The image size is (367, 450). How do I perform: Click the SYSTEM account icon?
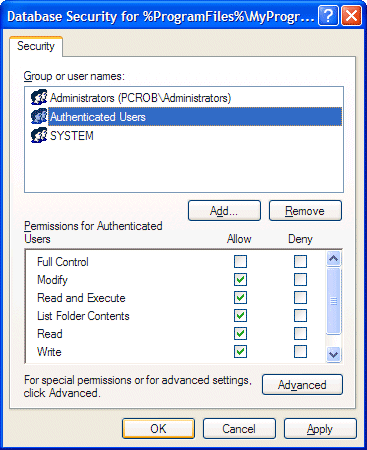pos(39,135)
